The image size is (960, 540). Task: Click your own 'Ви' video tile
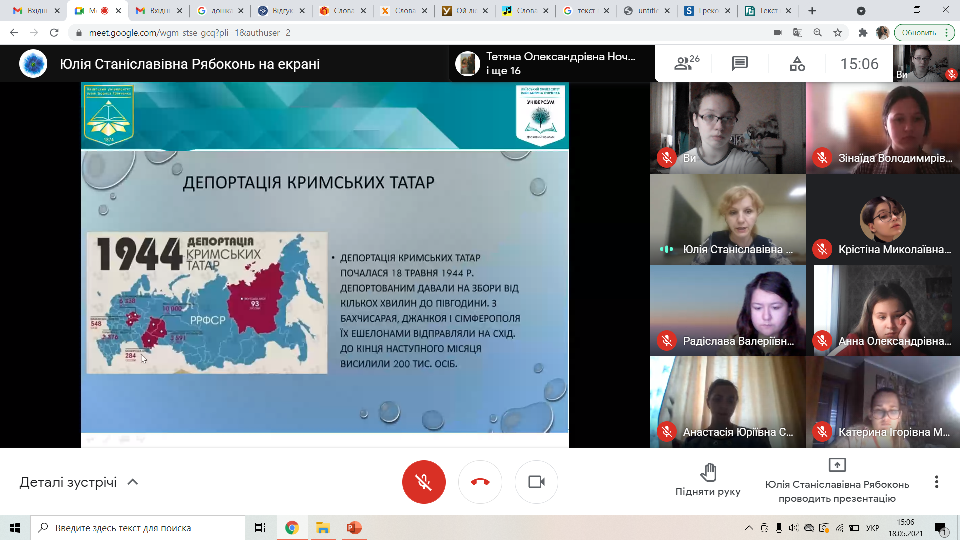(x=727, y=128)
